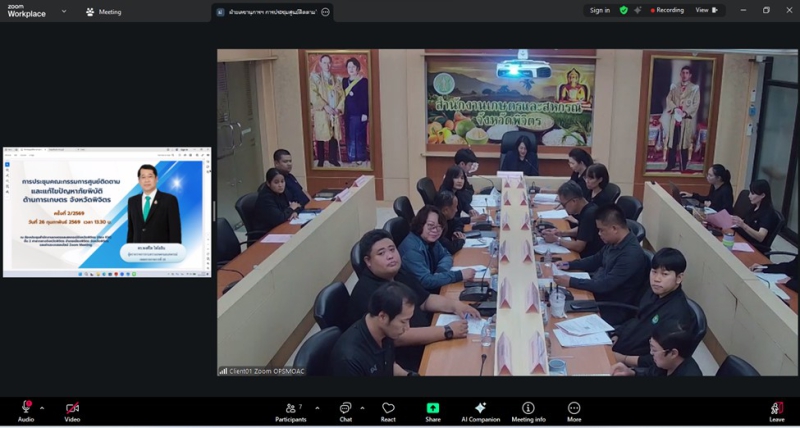The width and height of the screenshot is (800, 428).
Task: Open the View layout menu
Action: (x=706, y=10)
